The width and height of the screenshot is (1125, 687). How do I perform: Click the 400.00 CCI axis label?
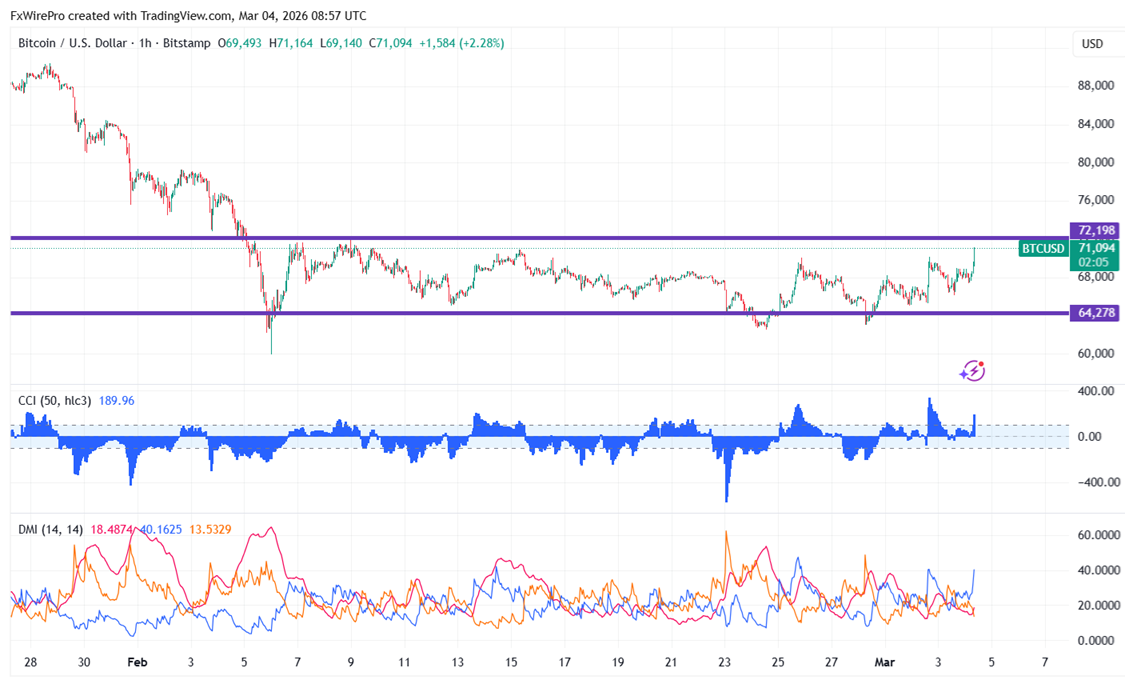[x=1097, y=391]
